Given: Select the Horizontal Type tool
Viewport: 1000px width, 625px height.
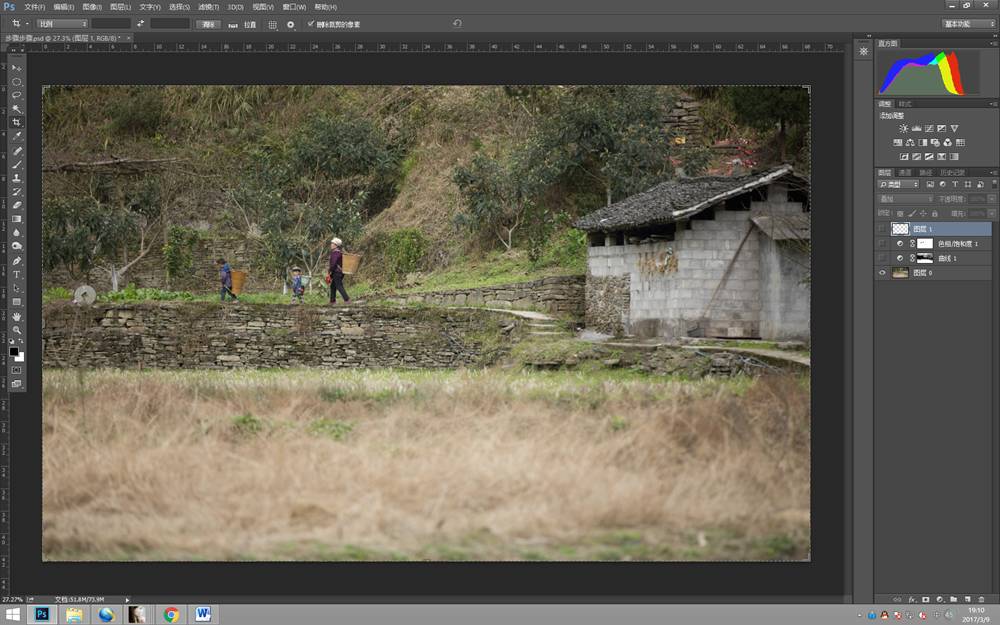Looking at the screenshot, I should click(x=17, y=274).
